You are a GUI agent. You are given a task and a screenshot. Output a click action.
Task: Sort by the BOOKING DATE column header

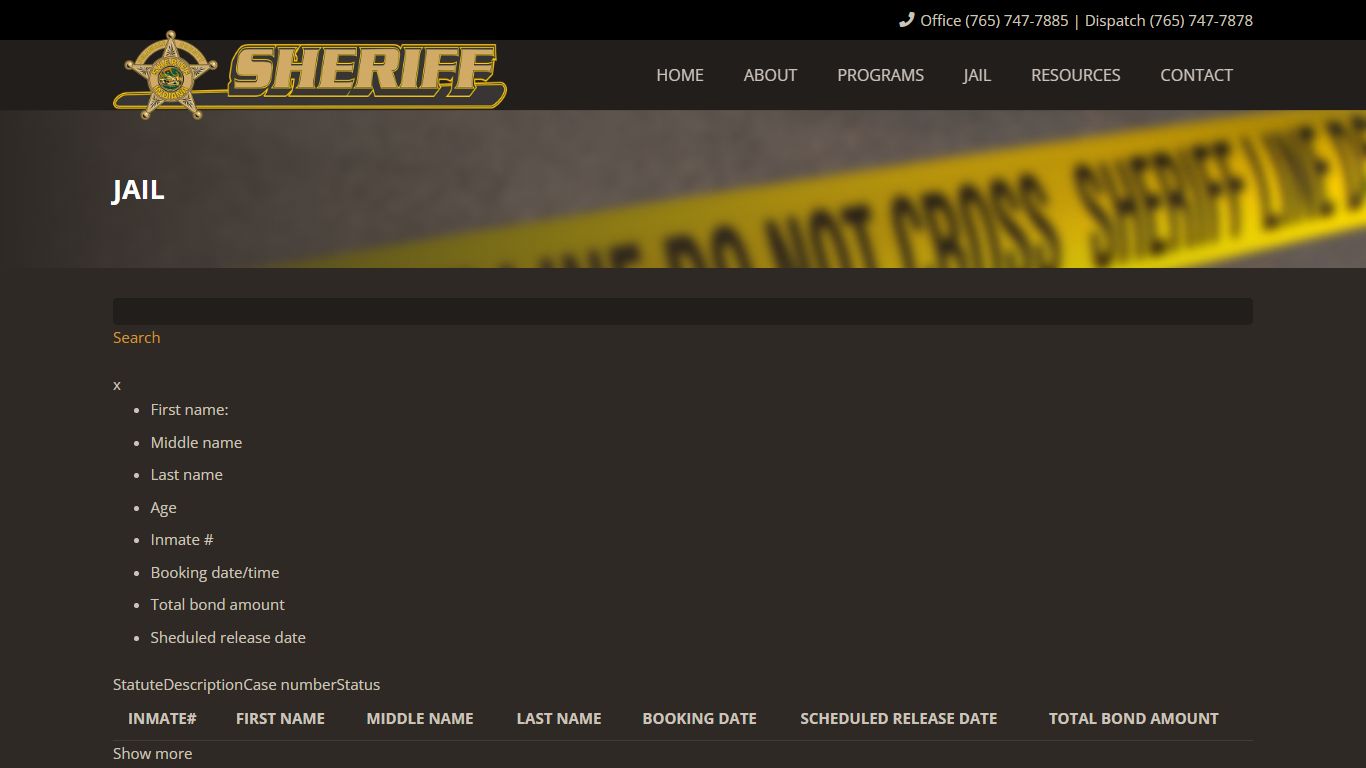point(699,718)
